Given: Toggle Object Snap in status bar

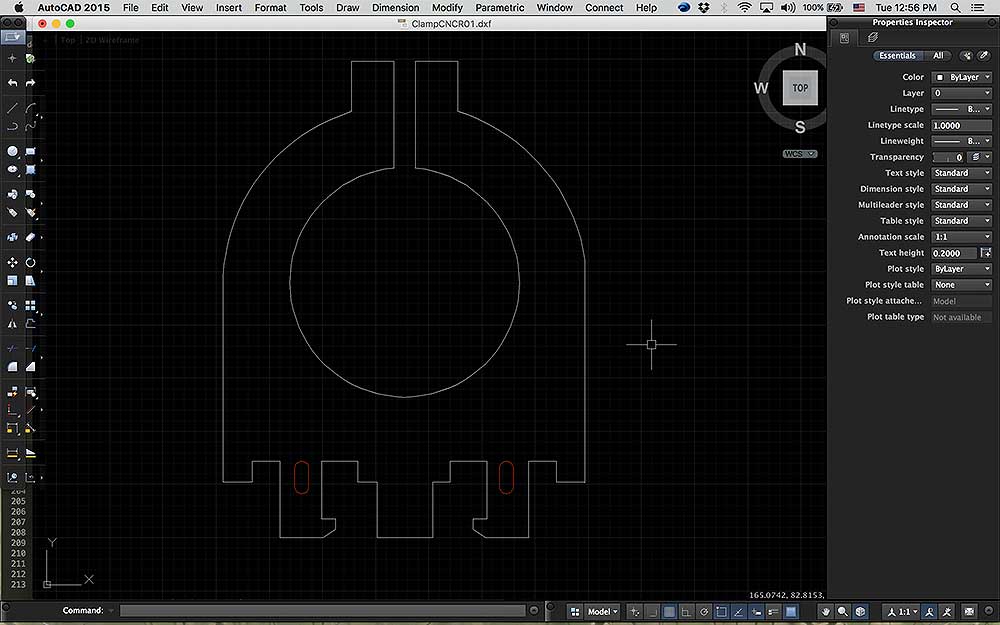Looking at the screenshot, I should (721, 612).
